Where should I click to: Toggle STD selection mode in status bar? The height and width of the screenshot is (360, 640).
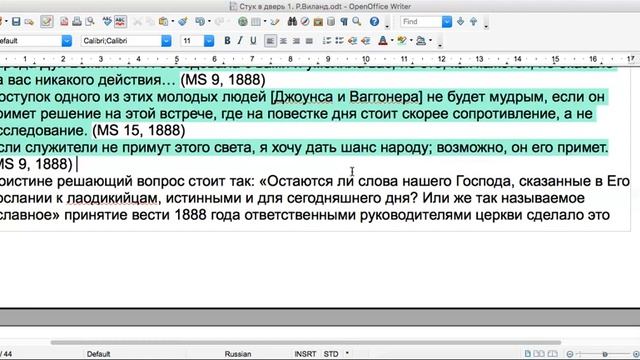pos(331,354)
